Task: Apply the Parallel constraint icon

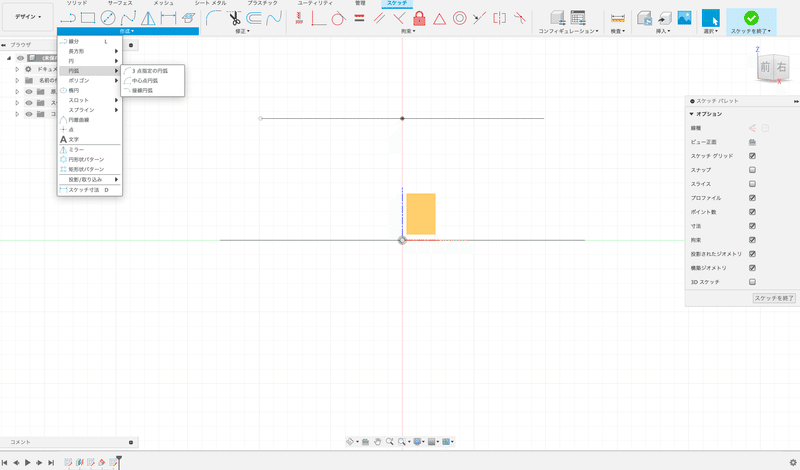Action: tap(379, 18)
